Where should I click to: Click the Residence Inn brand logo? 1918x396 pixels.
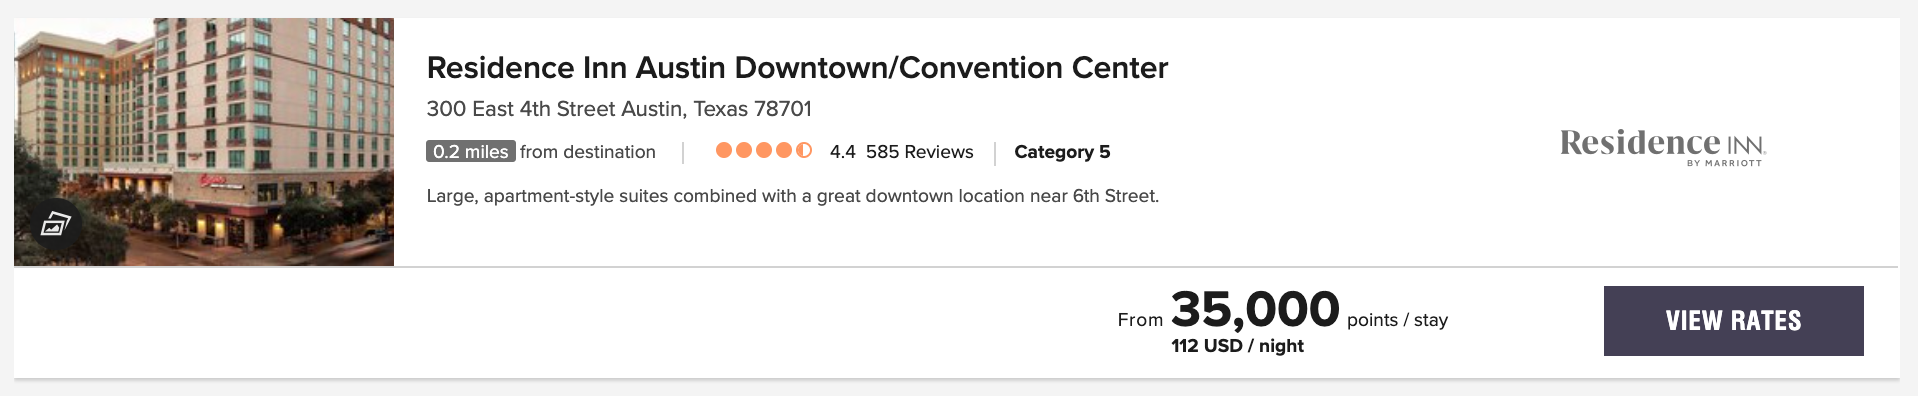click(x=1663, y=146)
